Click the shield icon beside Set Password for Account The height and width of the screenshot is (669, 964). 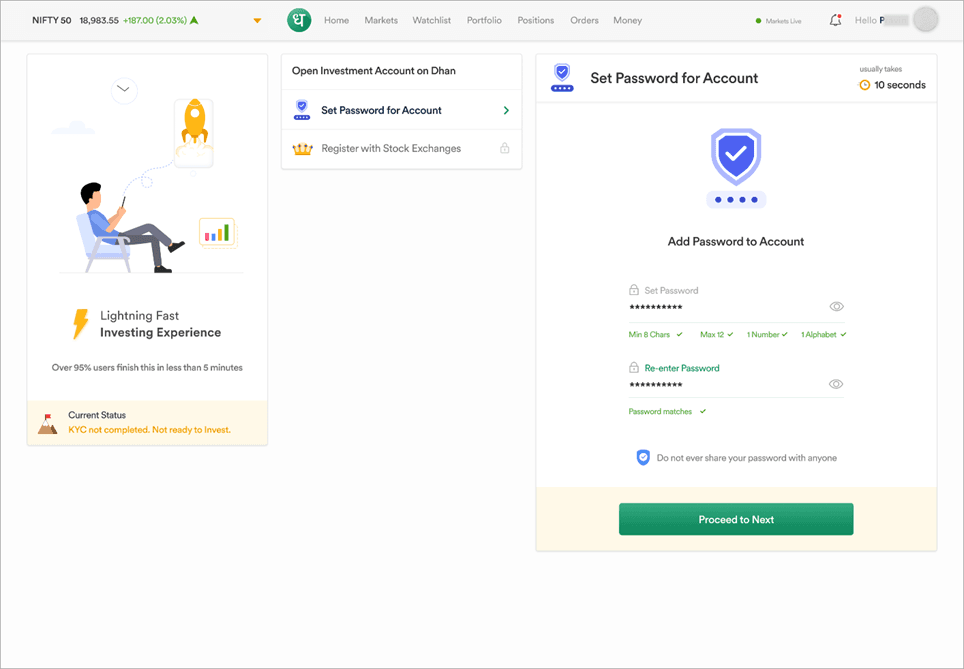(302, 111)
